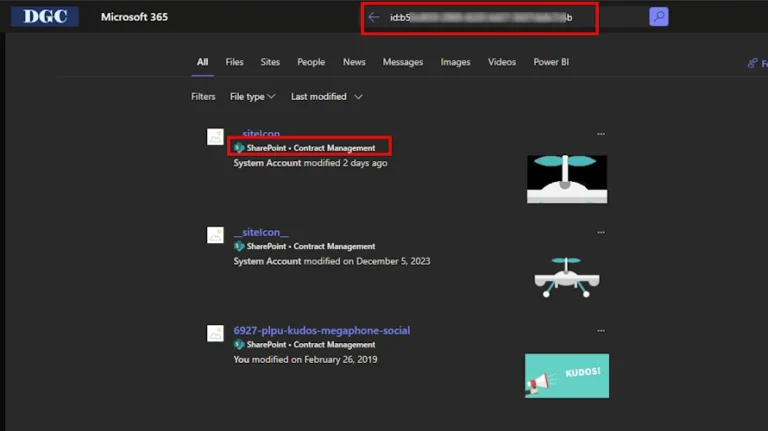The height and width of the screenshot is (431, 768).
Task: Switch to the People tab
Action: tap(311, 62)
